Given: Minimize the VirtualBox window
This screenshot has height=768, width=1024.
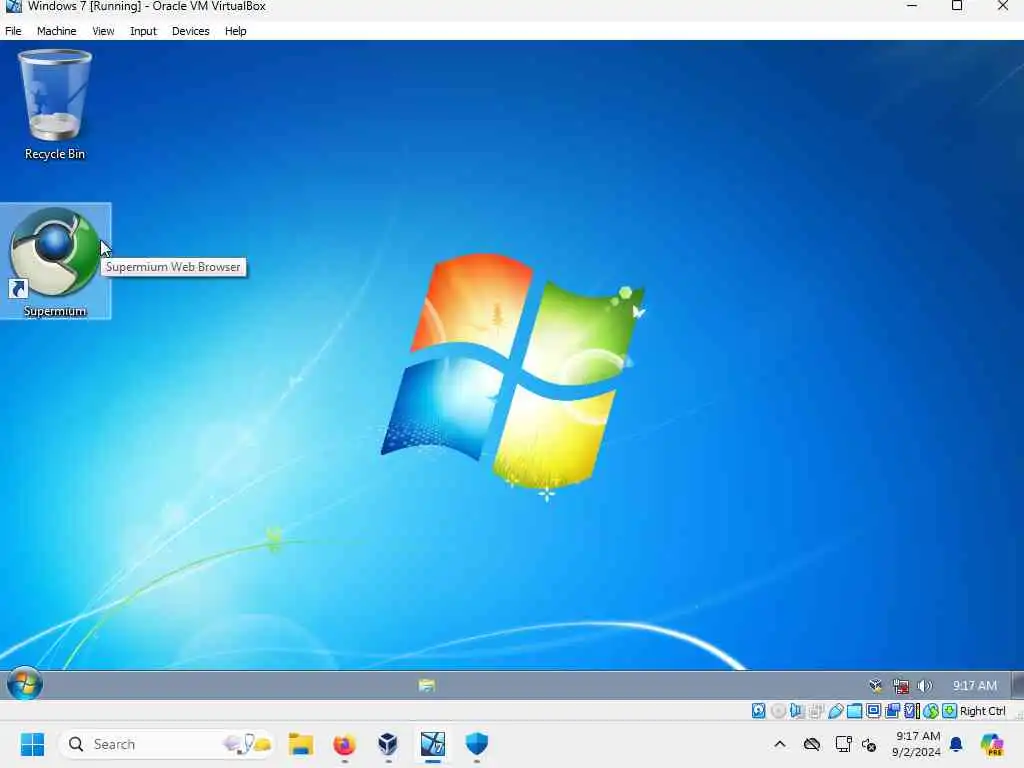Looking at the screenshot, I should point(912,6).
